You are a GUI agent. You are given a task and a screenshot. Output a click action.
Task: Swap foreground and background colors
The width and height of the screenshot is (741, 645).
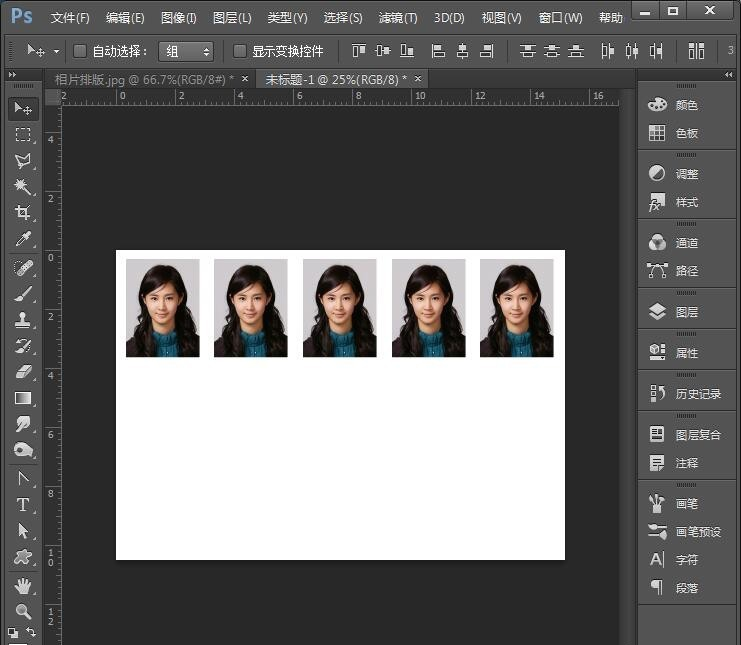[30, 632]
